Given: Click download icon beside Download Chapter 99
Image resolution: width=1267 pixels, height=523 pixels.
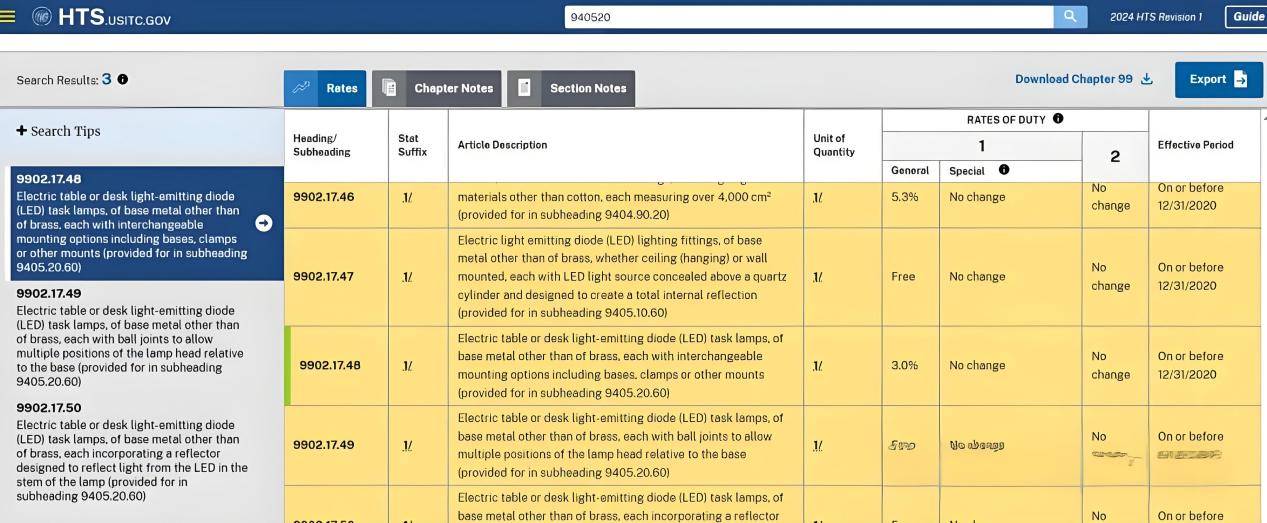Looking at the screenshot, I should [x=1147, y=79].
